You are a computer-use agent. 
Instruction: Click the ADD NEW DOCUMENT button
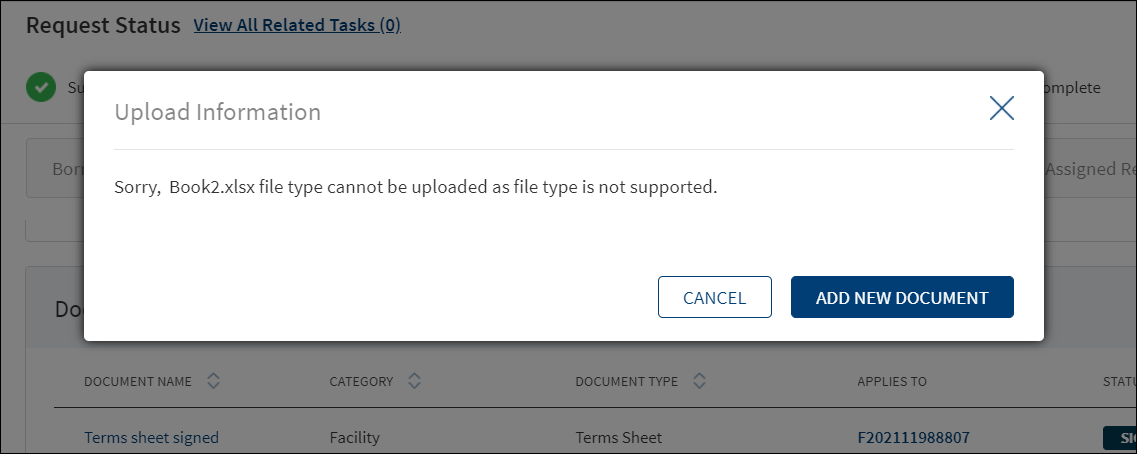[902, 297]
